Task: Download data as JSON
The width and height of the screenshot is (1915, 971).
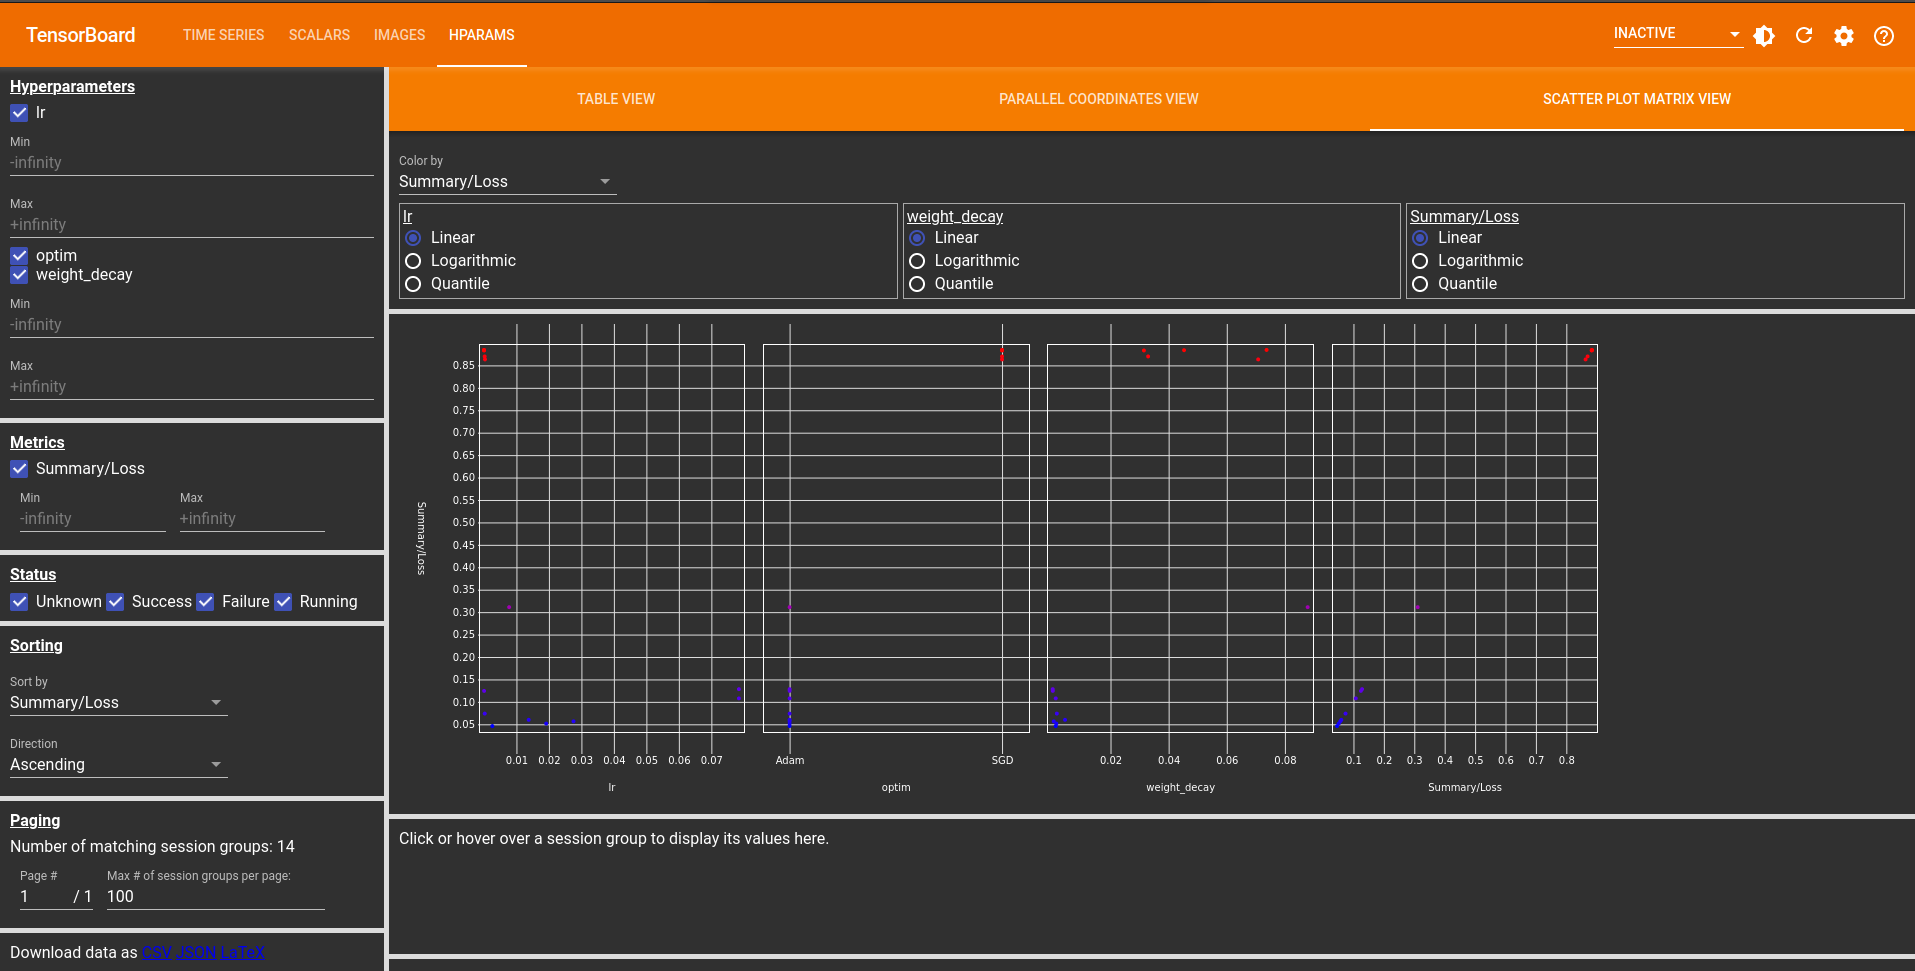Action: (x=195, y=953)
